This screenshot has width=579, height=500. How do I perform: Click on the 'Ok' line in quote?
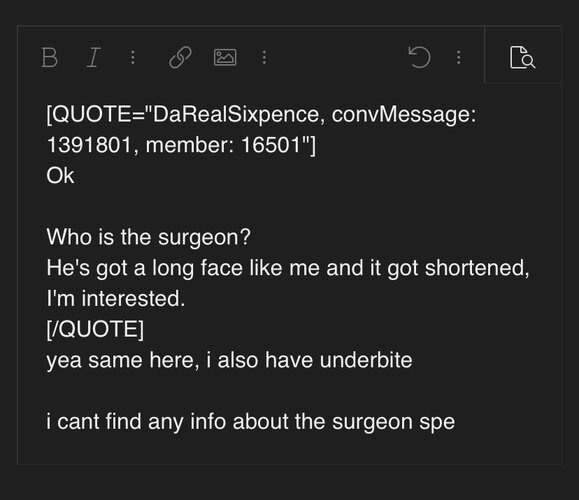[60, 175]
